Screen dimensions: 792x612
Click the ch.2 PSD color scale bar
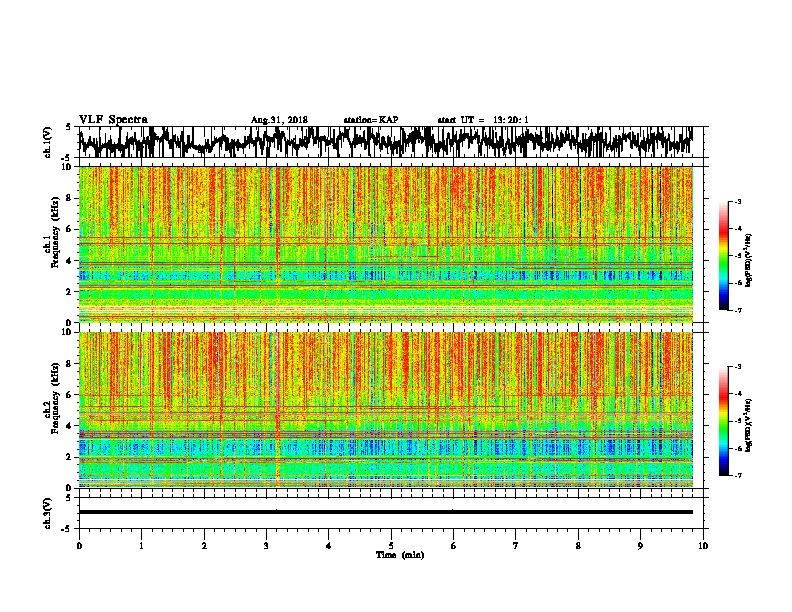(723, 421)
